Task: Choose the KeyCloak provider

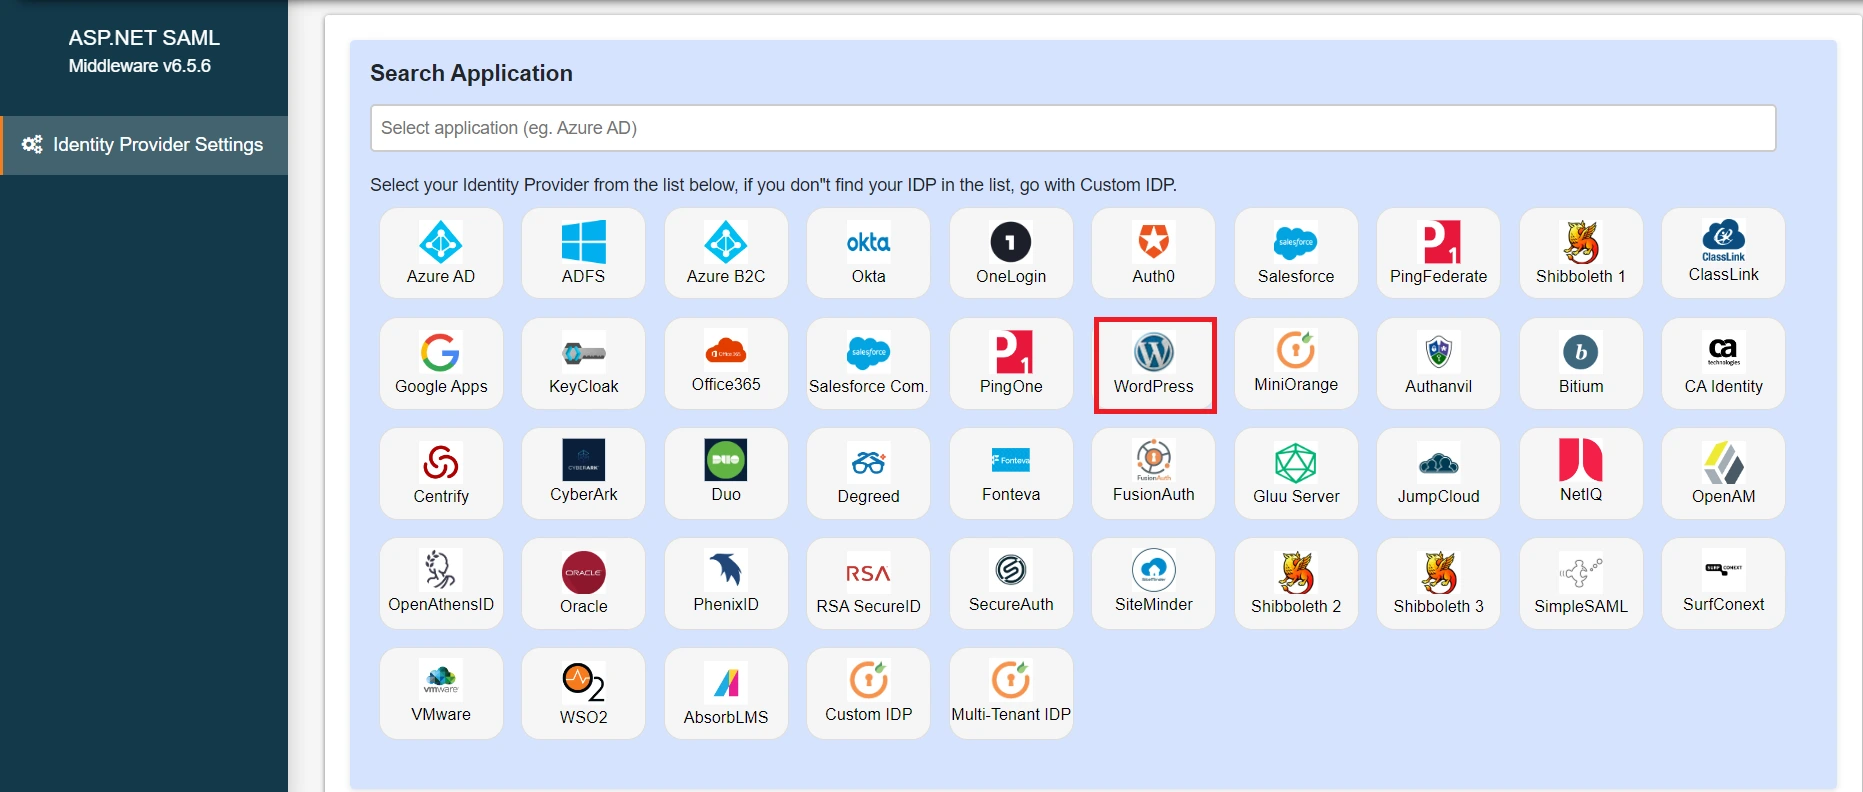Action: point(583,363)
